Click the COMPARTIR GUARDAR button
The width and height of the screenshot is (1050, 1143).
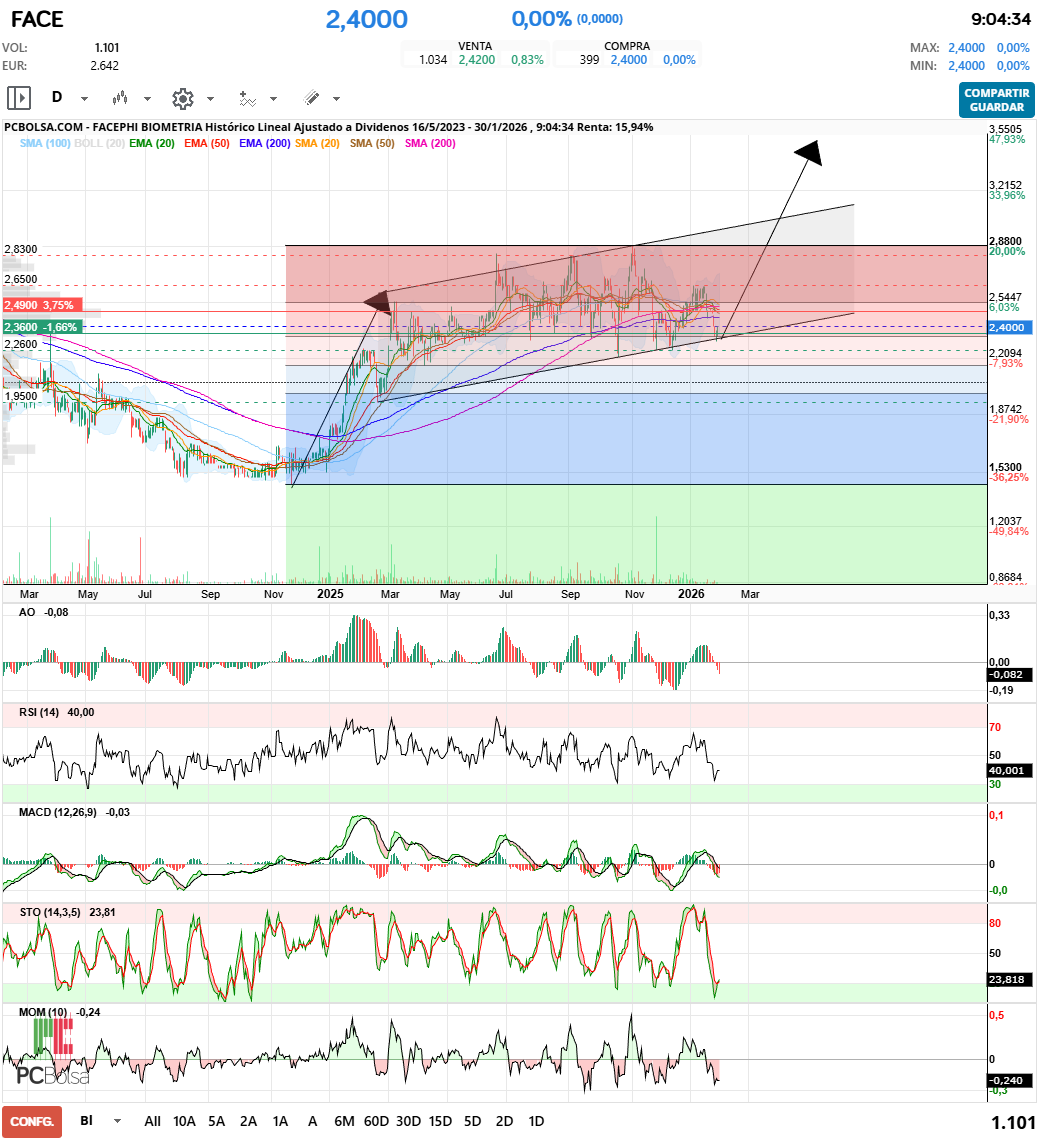click(999, 100)
